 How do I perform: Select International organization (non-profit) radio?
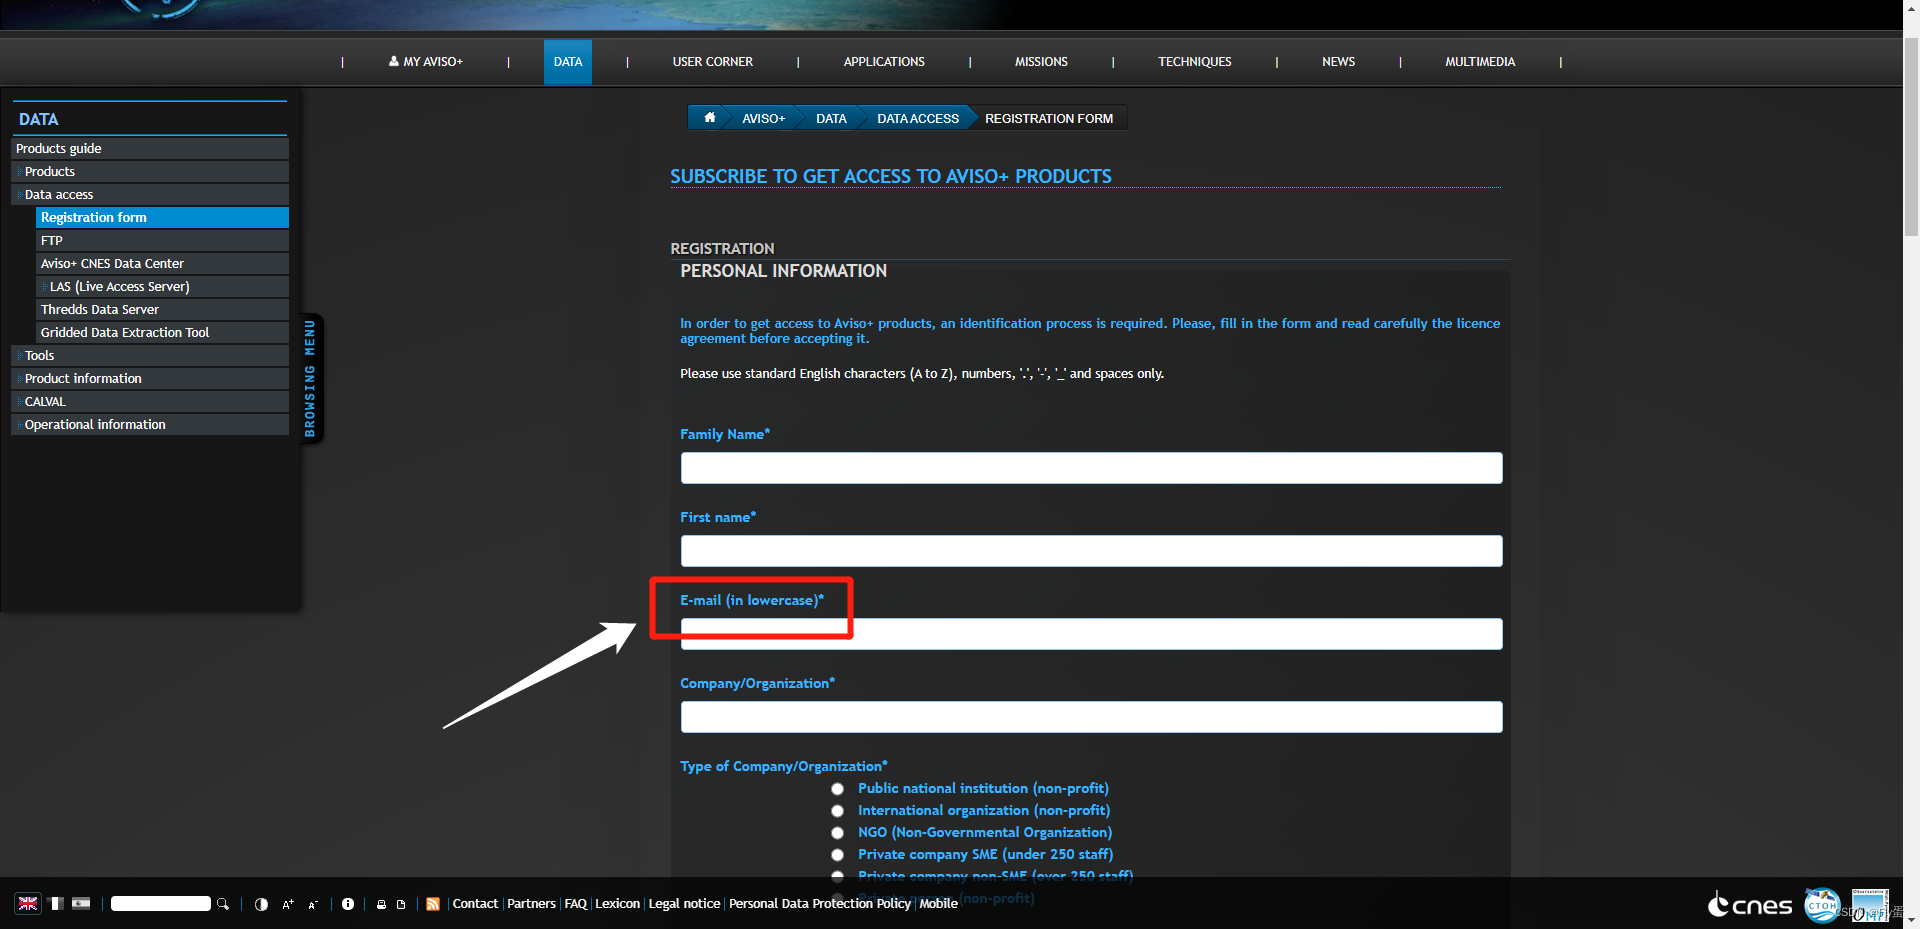coord(837,811)
